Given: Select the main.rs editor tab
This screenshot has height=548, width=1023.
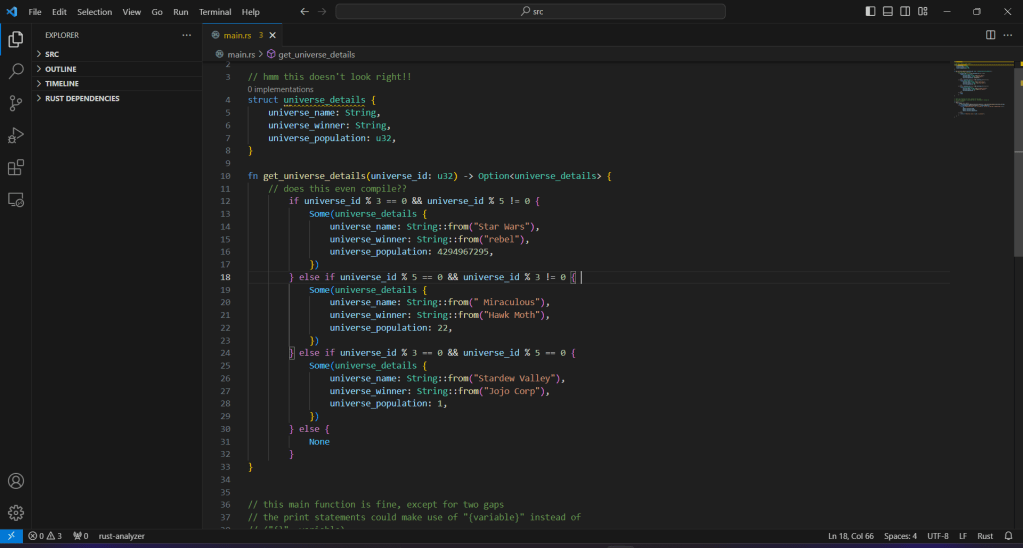Looking at the screenshot, I should tap(238, 35).
